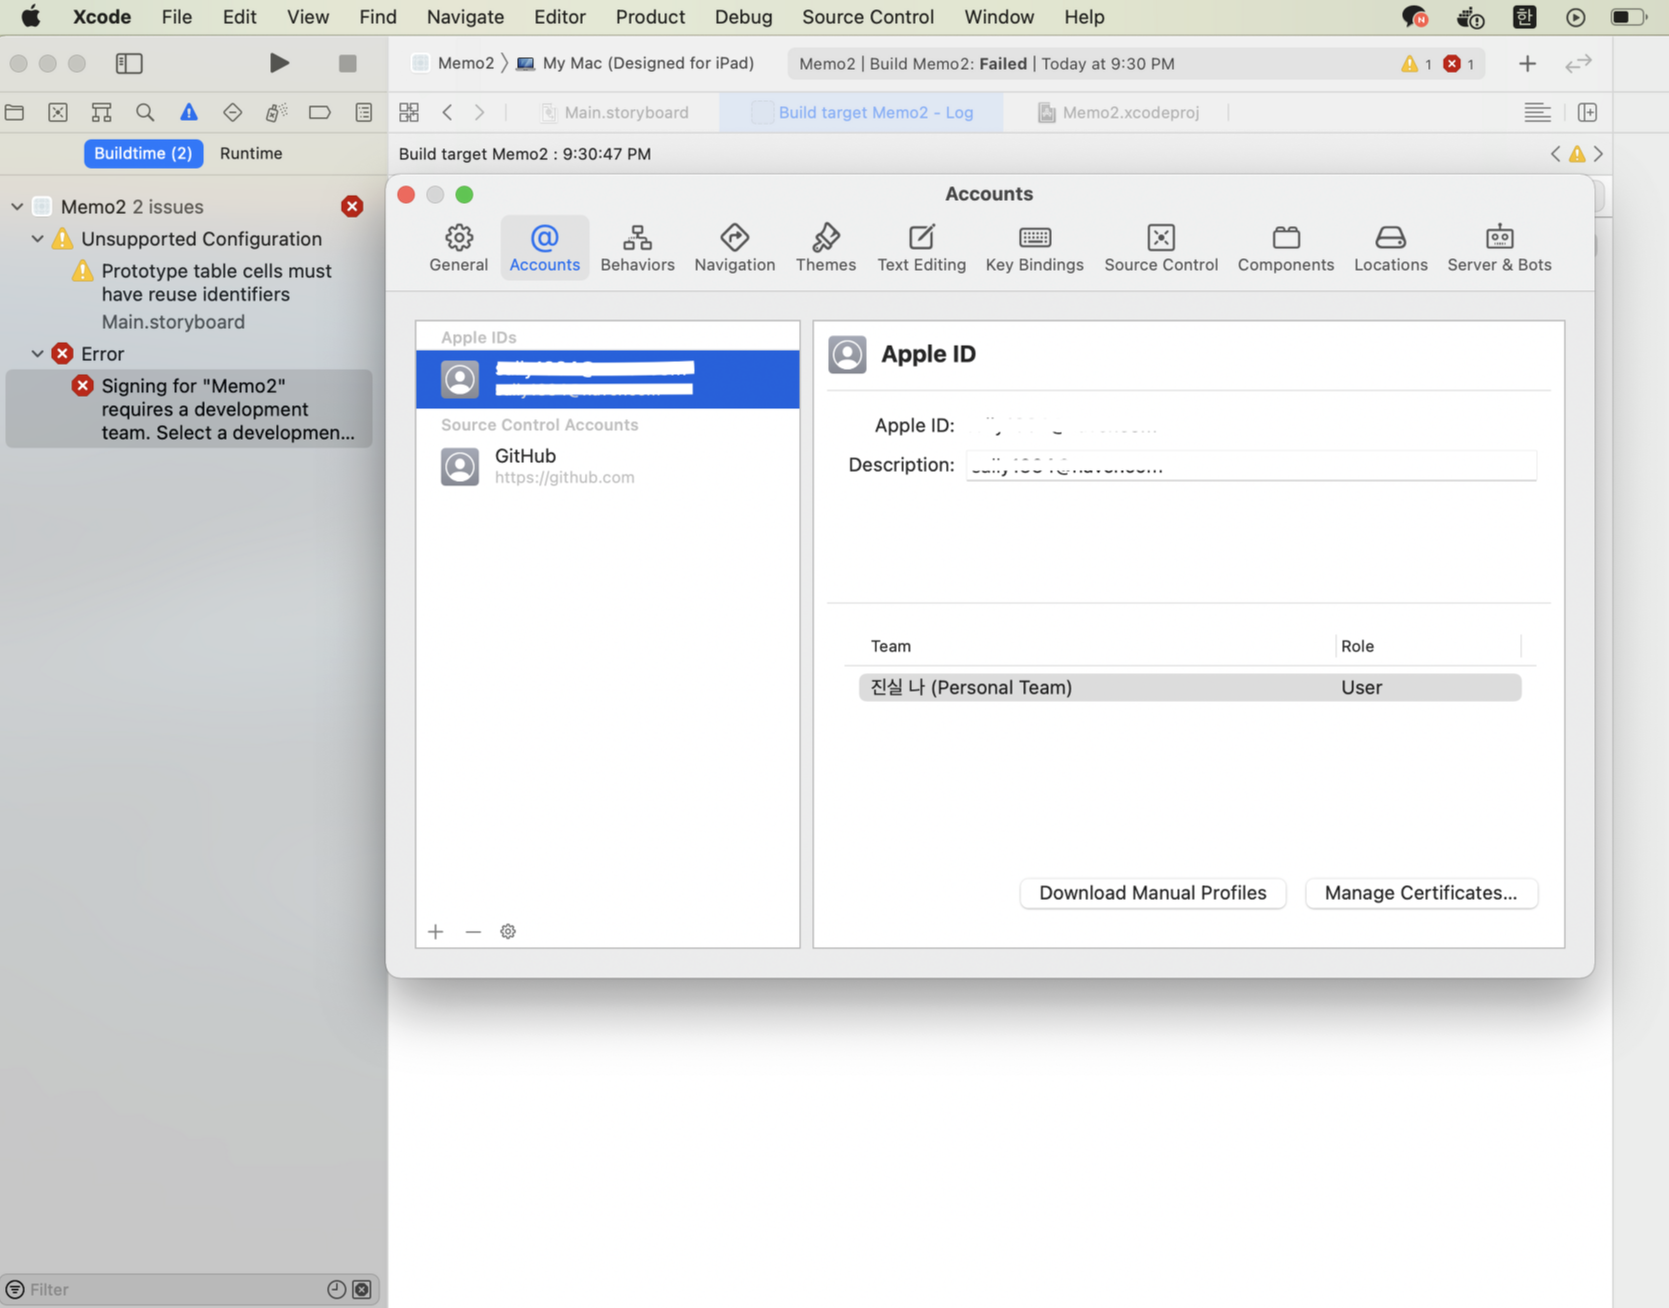Go back in editor history
This screenshot has width=1669, height=1308.
[x=448, y=112]
